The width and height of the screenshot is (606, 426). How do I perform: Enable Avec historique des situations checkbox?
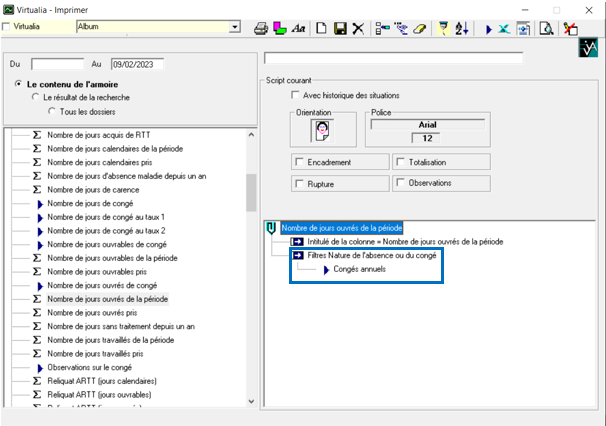point(295,95)
